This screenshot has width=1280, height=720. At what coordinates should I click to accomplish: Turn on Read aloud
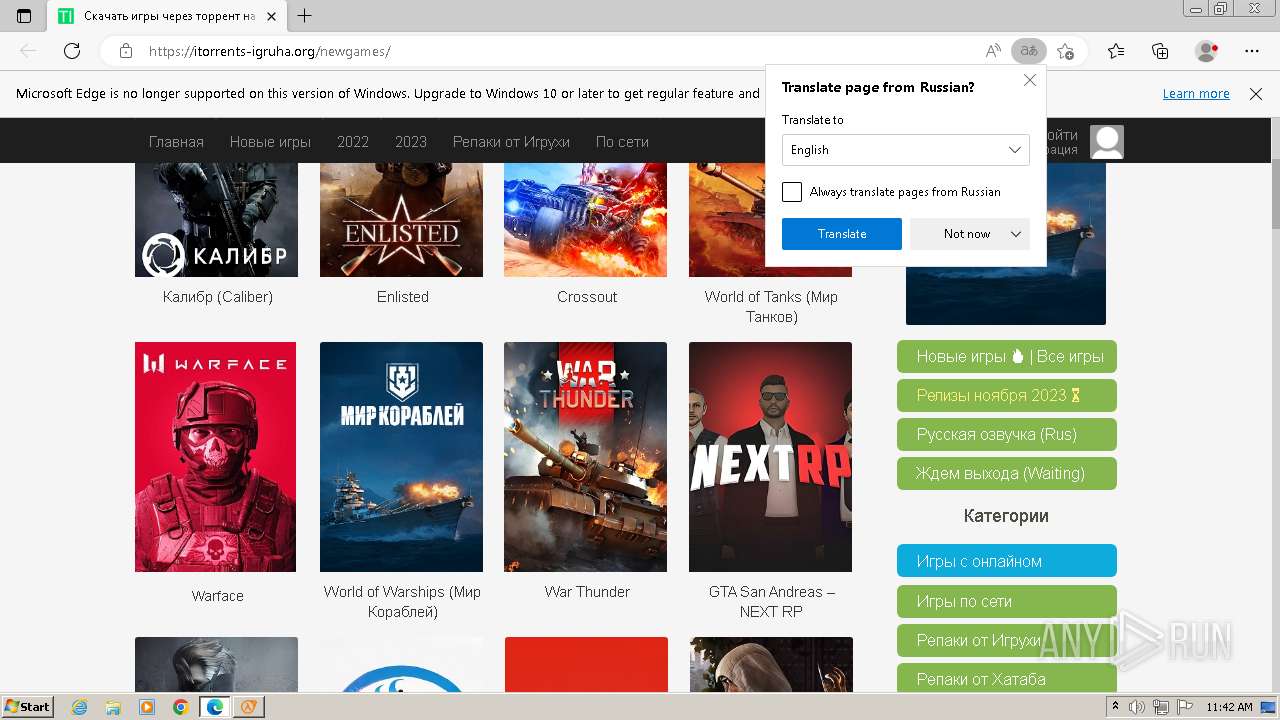(x=993, y=51)
